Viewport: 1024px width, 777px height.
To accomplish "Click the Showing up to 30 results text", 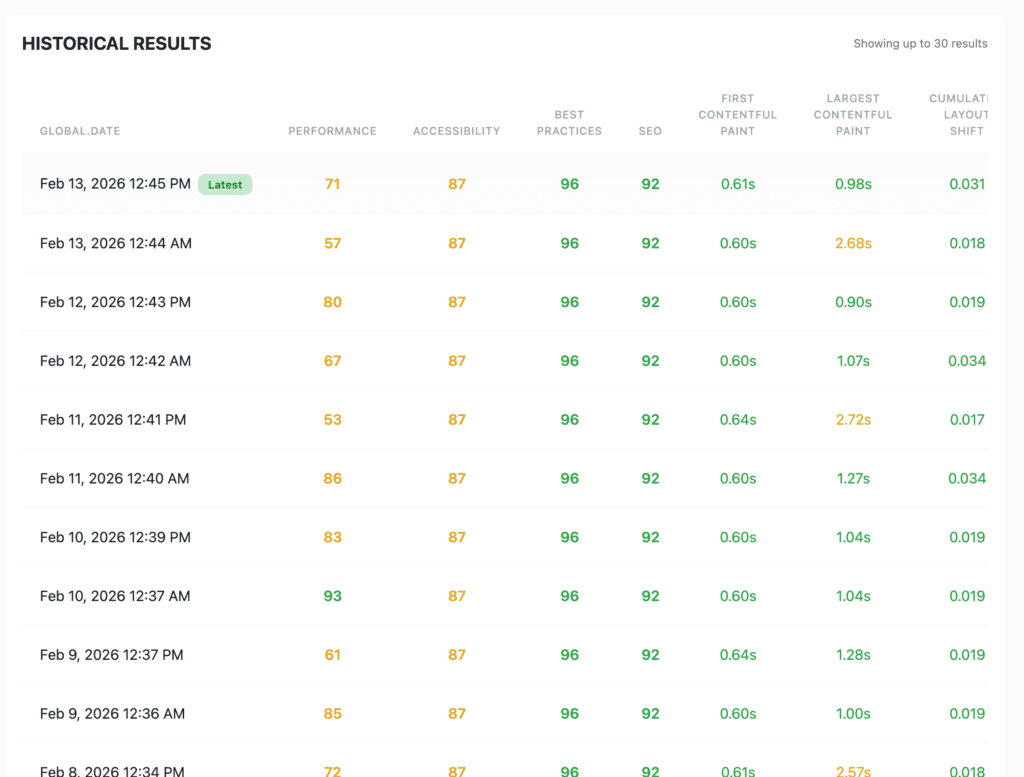I will pos(920,43).
